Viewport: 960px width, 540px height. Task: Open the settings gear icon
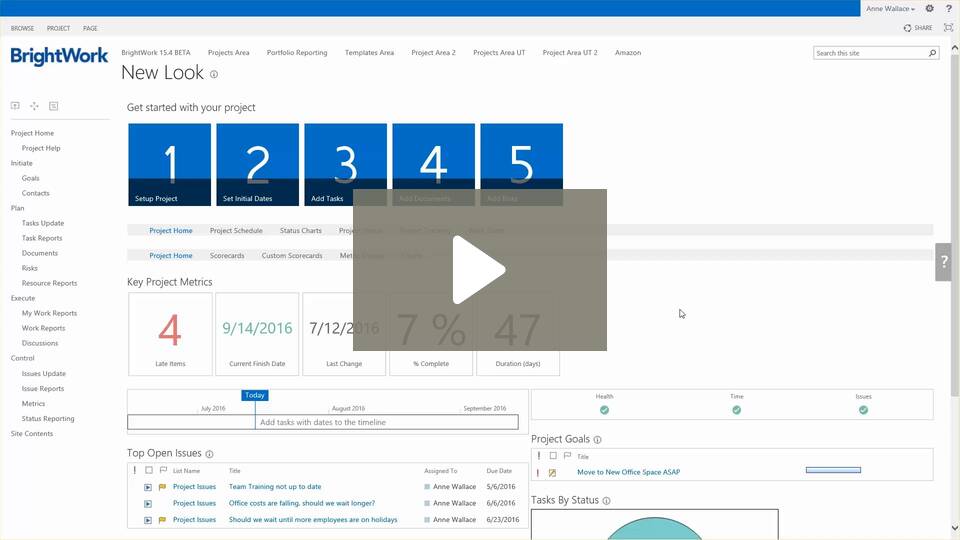929,9
